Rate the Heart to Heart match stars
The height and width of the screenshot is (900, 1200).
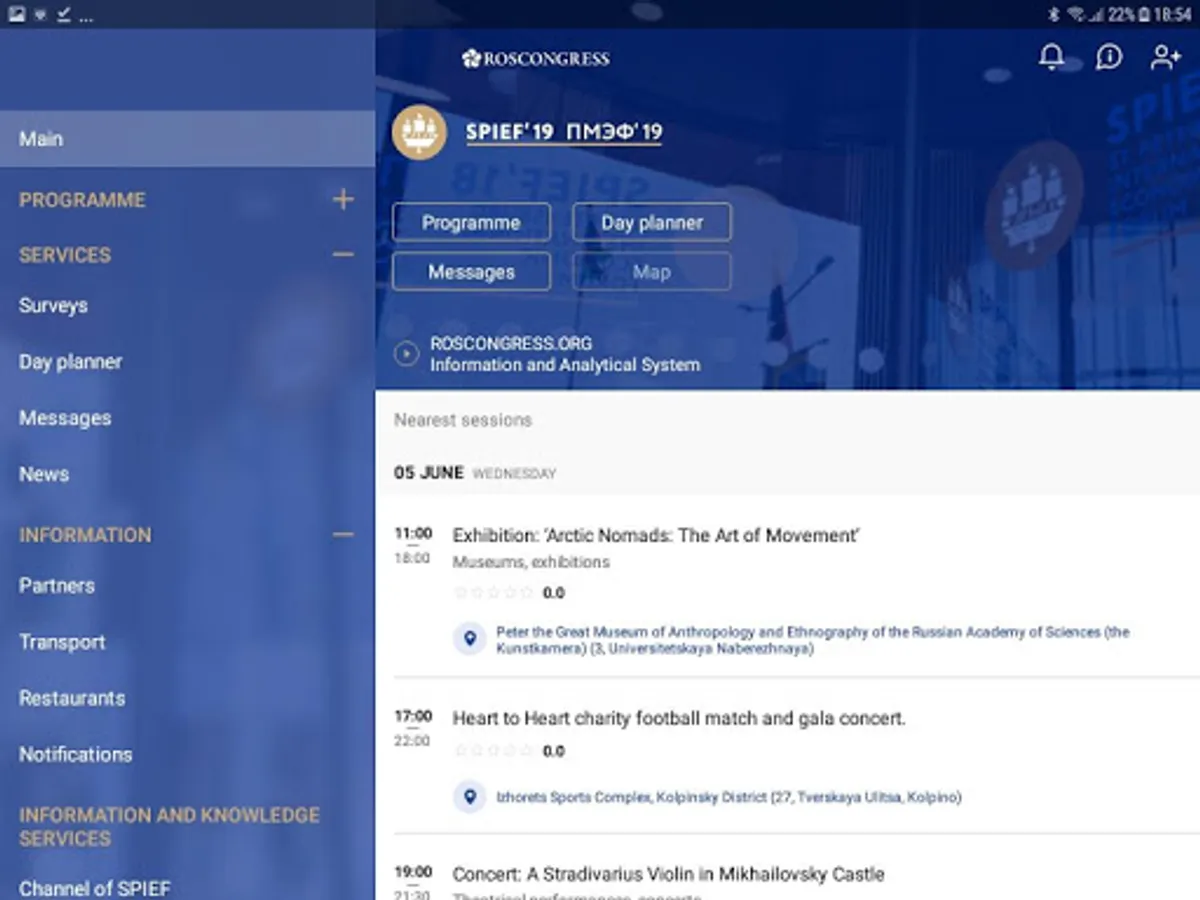(493, 751)
